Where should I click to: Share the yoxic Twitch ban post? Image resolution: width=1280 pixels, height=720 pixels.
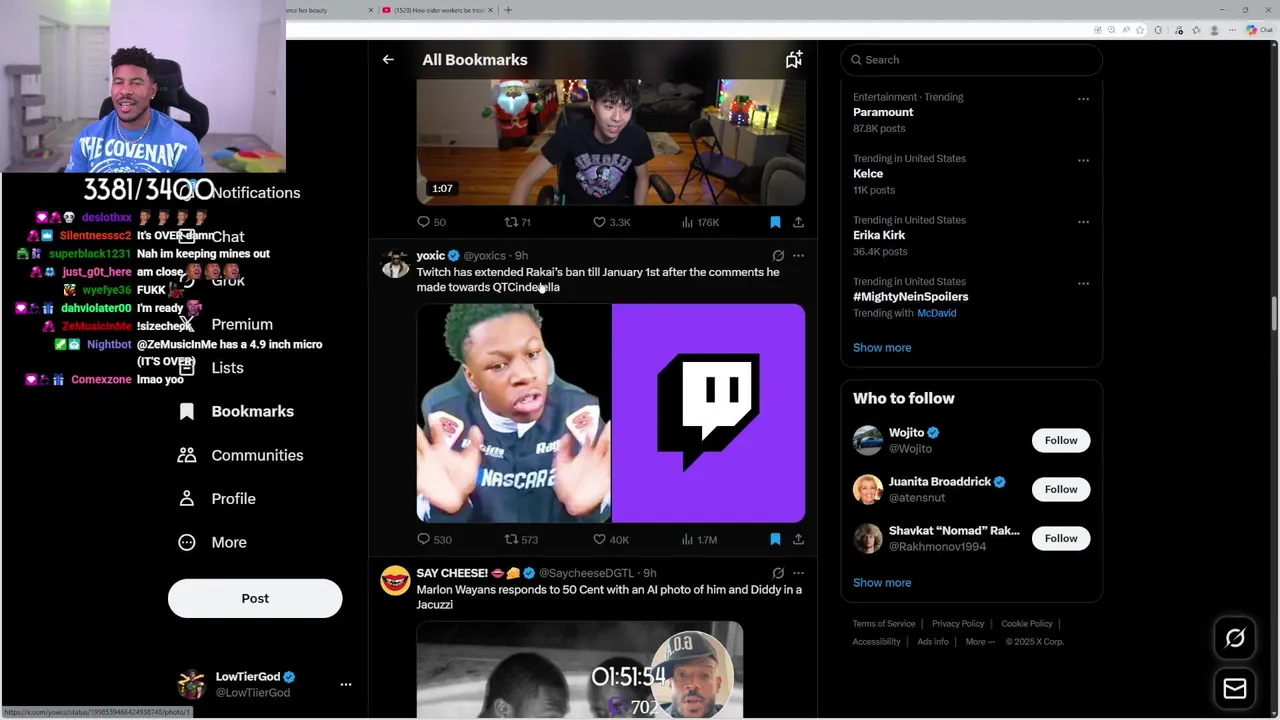(798, 539)
